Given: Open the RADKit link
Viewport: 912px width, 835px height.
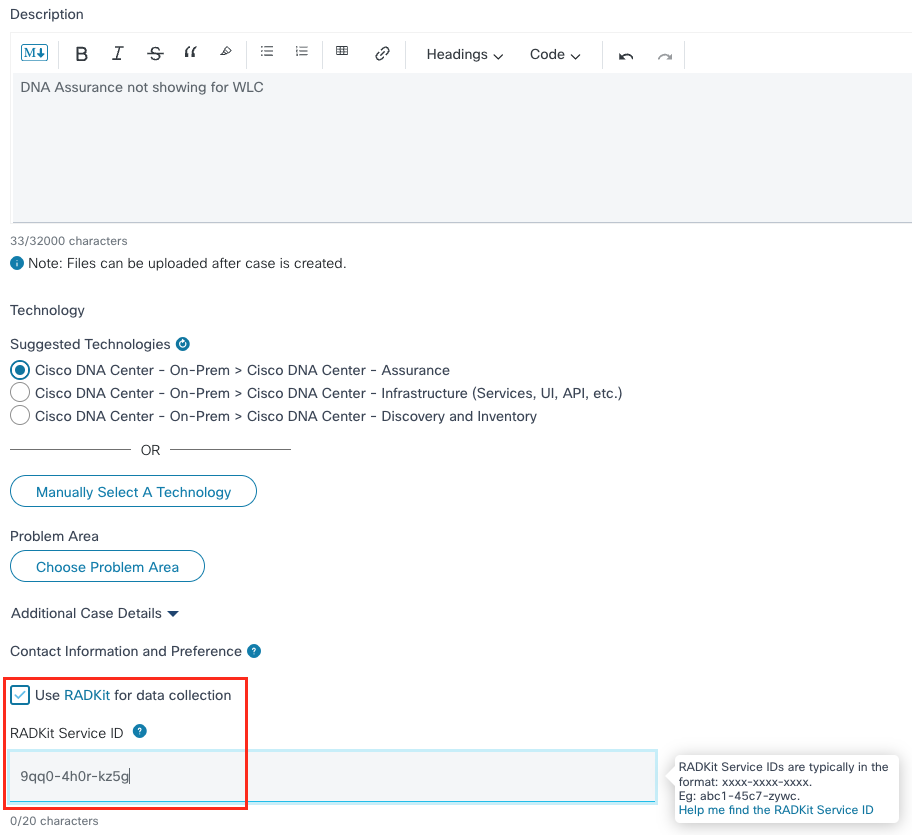Looking at the screenshot, I should tap(87, 695).
